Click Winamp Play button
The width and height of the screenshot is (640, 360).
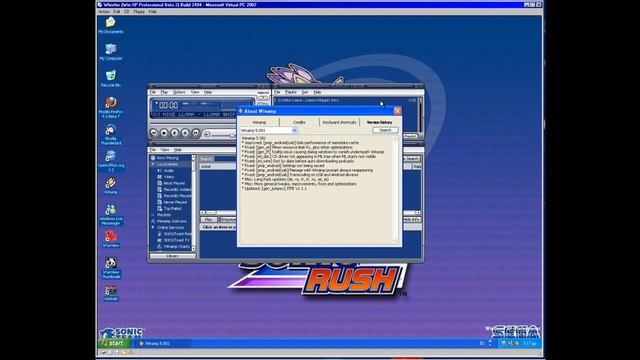tap(164, 133)
